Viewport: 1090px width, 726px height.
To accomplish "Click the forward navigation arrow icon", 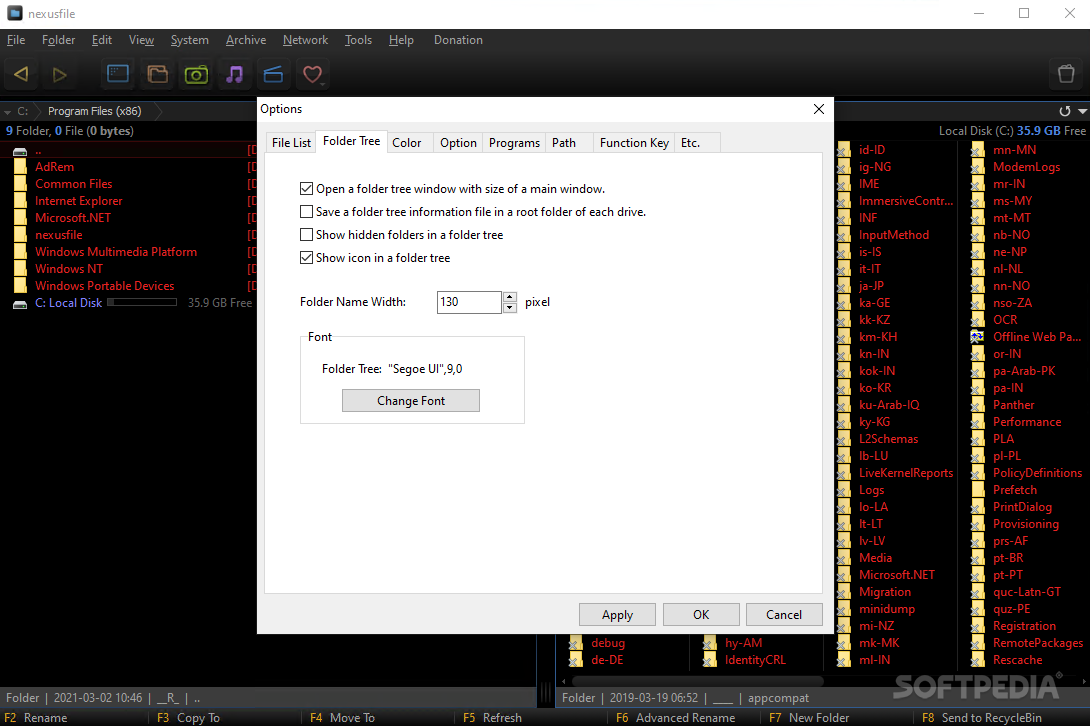I will click(x=60, y=74).
